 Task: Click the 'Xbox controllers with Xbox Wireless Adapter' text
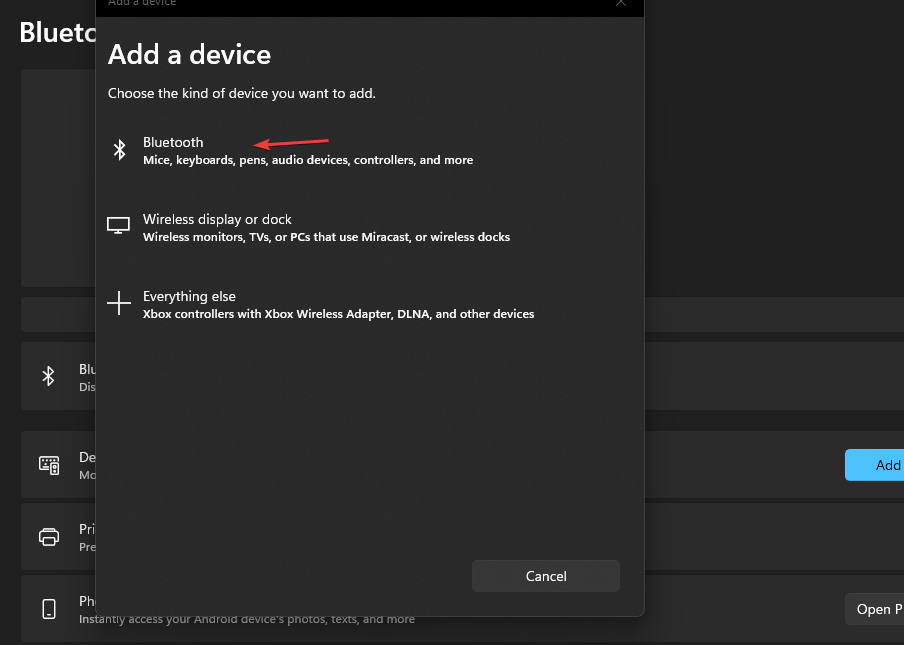point(338,314)
